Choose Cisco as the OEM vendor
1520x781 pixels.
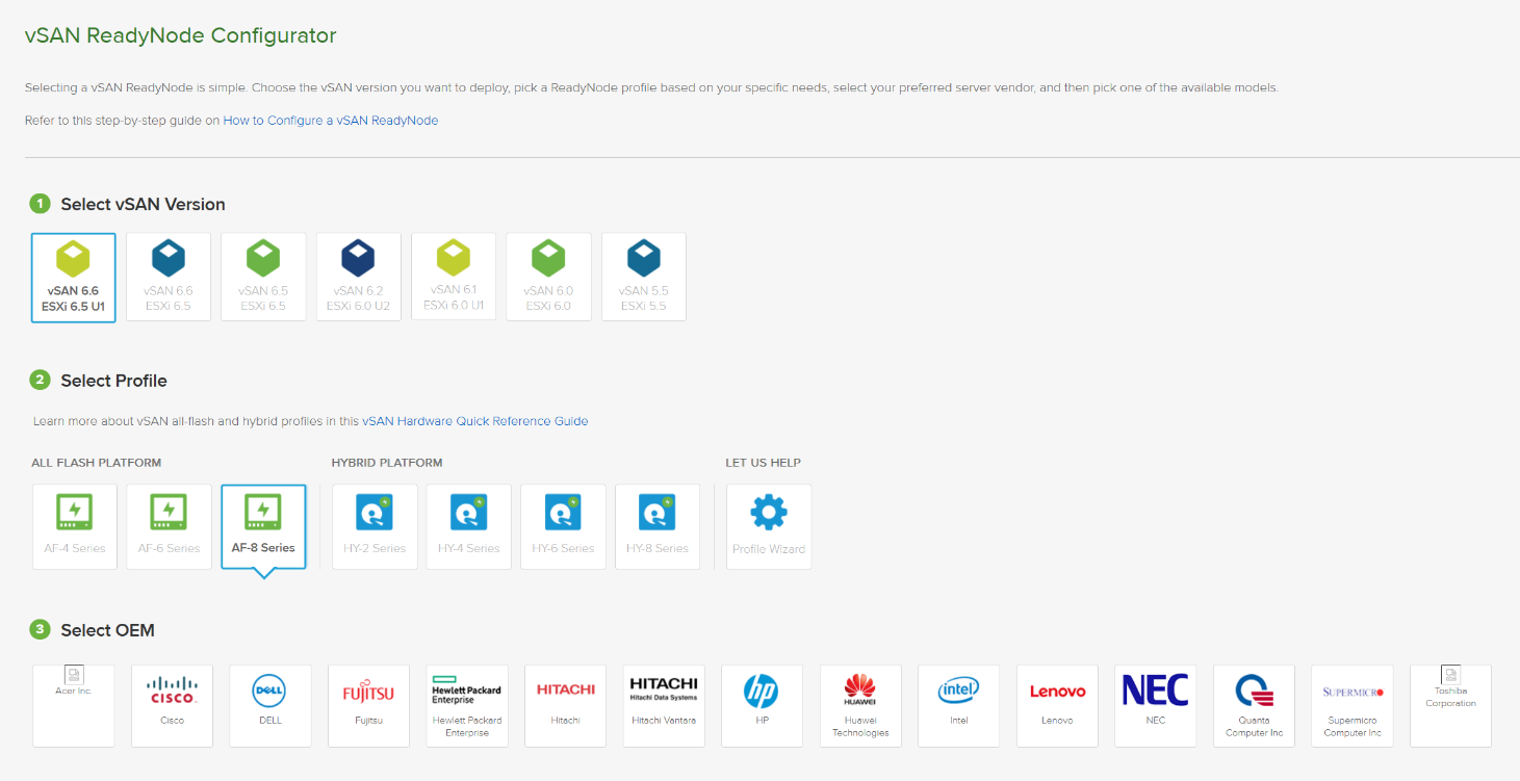click(172, 706)
